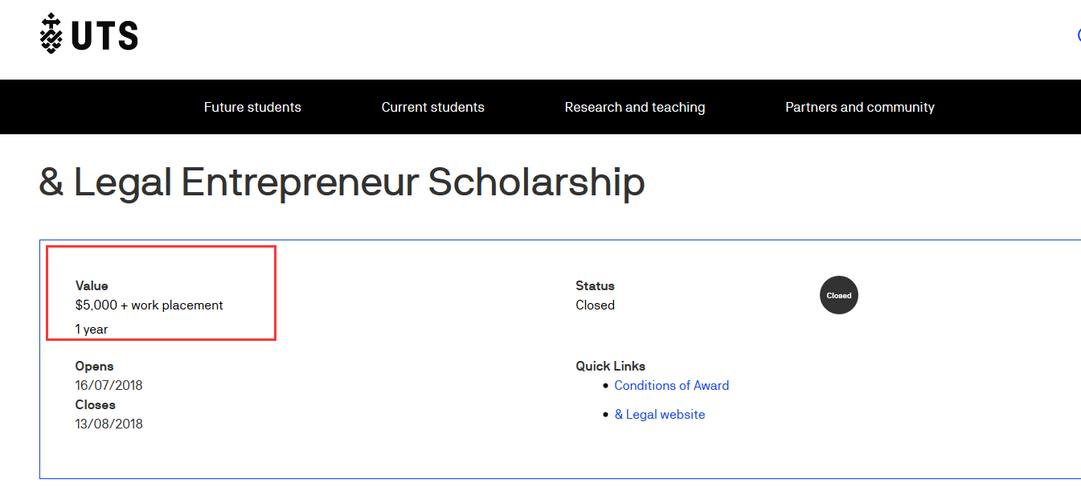This screenshot has height=500, width=1081.
Task: Click the opening date 16/07/2018
Action: click(x=109, y=385)
